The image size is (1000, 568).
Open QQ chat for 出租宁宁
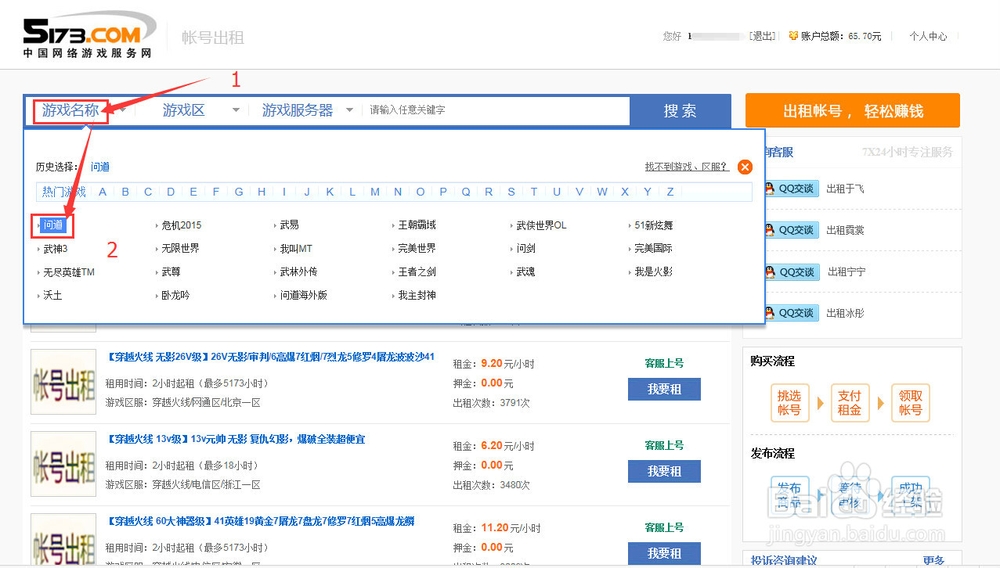click(791, 272)
